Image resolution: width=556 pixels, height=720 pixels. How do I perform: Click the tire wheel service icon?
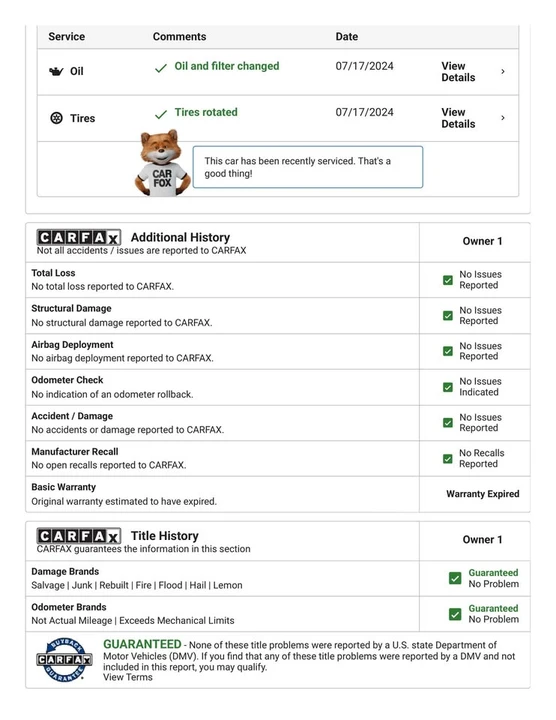click(x=56, y=118)
